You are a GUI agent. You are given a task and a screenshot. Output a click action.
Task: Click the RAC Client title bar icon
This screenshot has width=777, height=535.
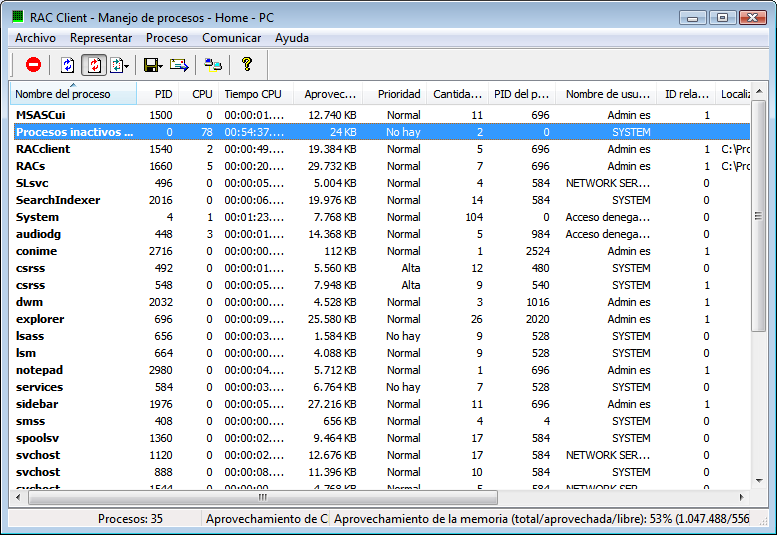click(x=17, y=16)
